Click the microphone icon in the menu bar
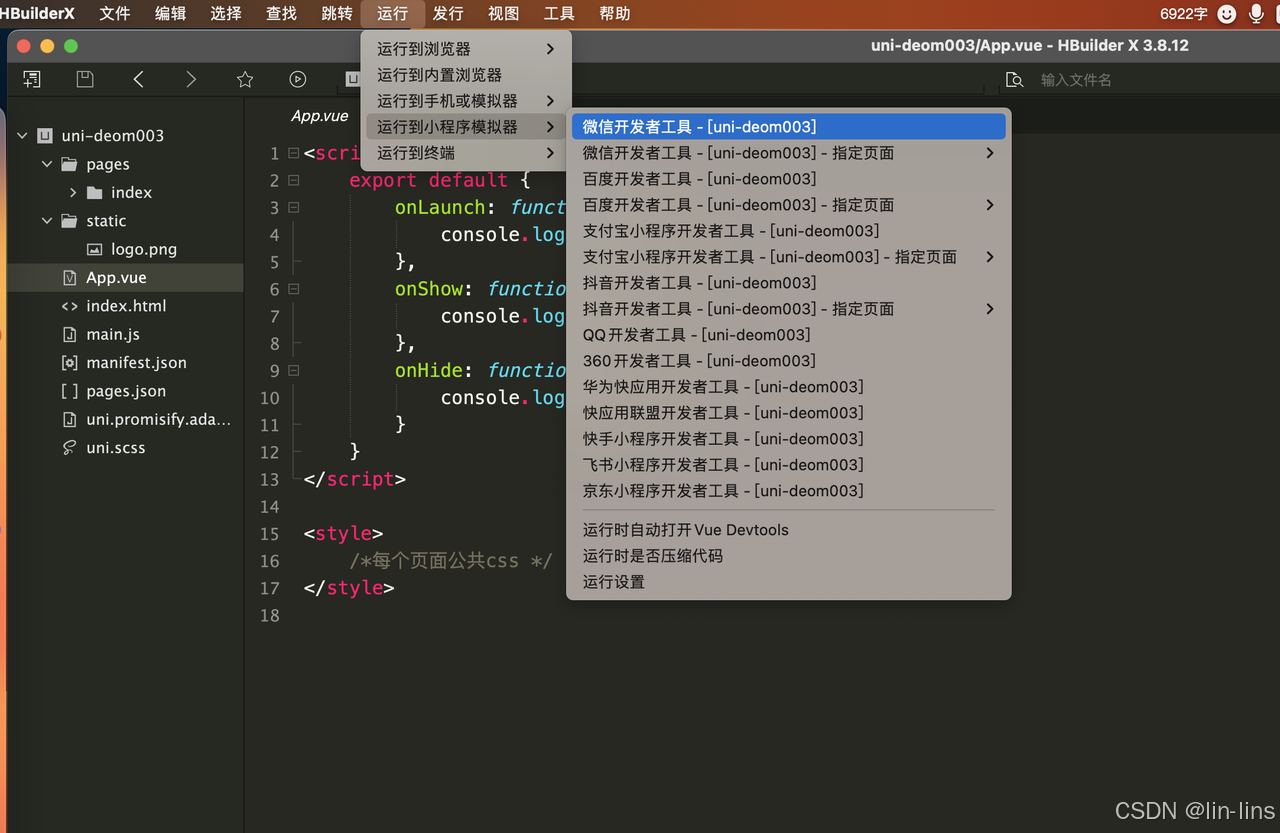1280x833 pixels. [1256, 13]
